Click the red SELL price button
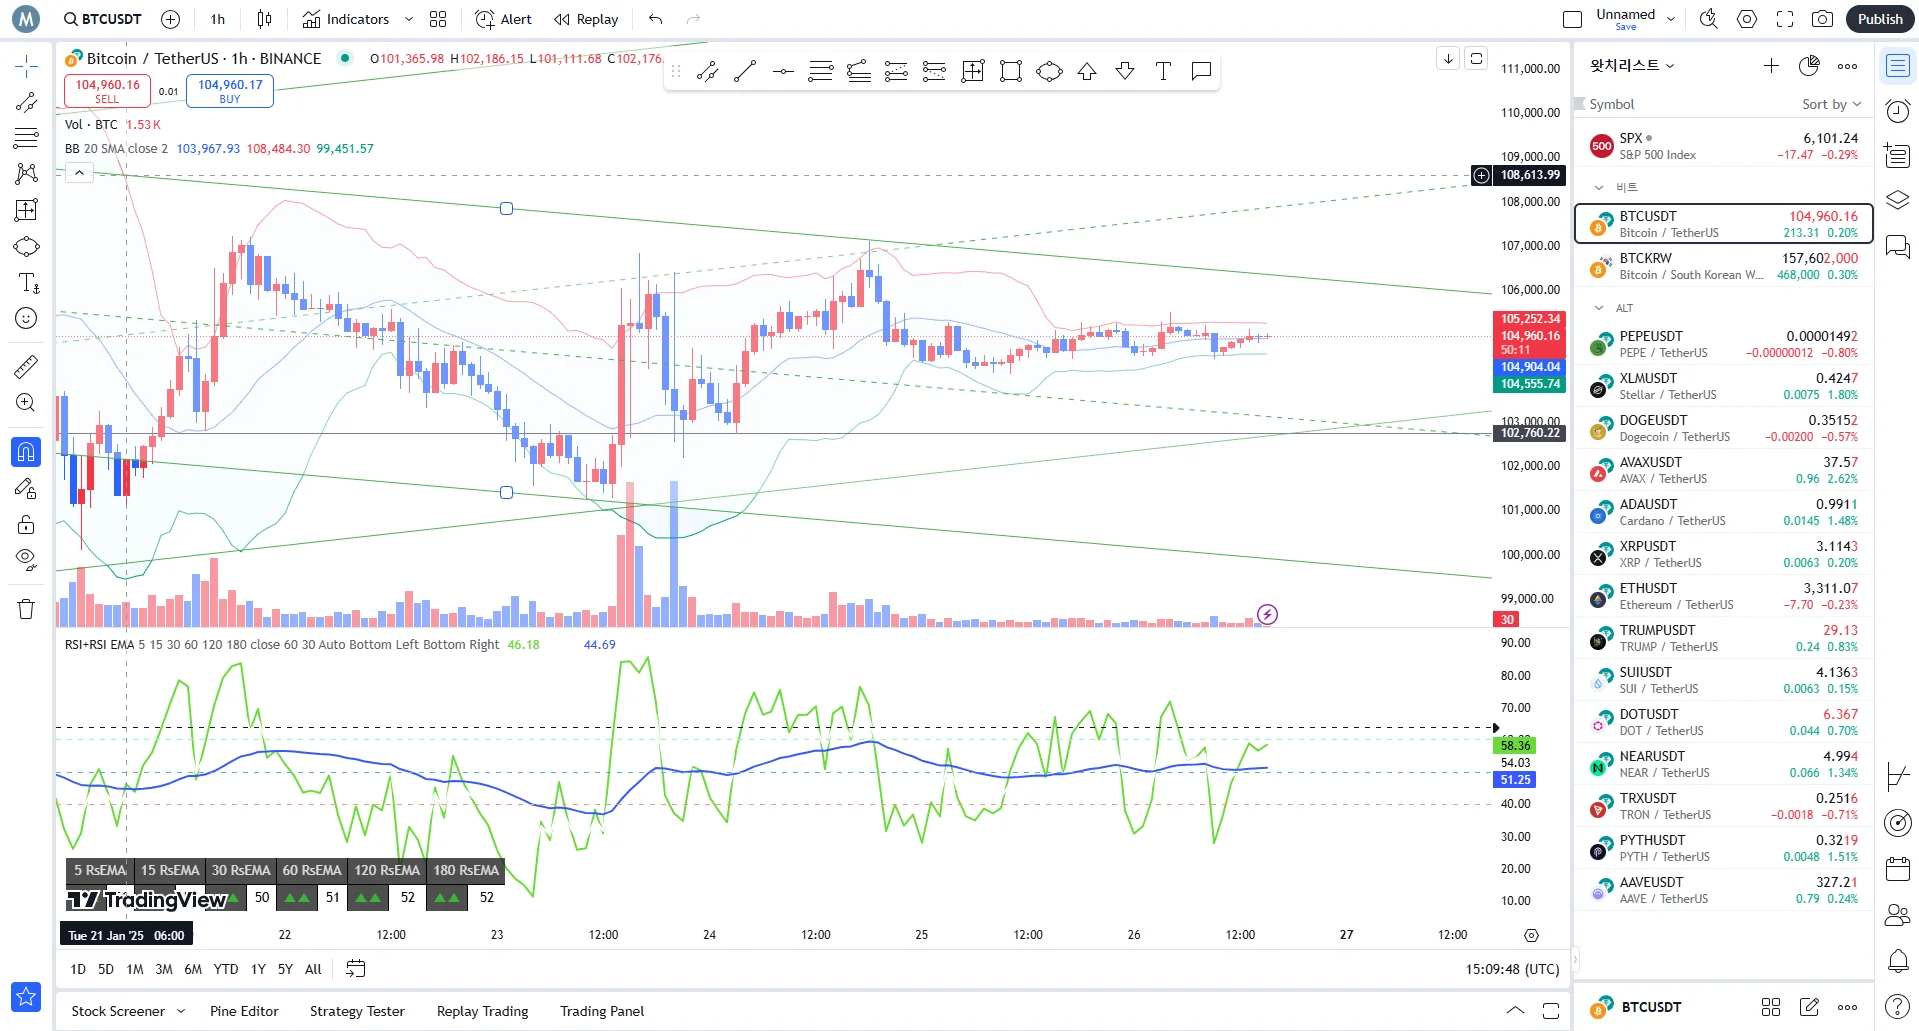 point(107,91)
